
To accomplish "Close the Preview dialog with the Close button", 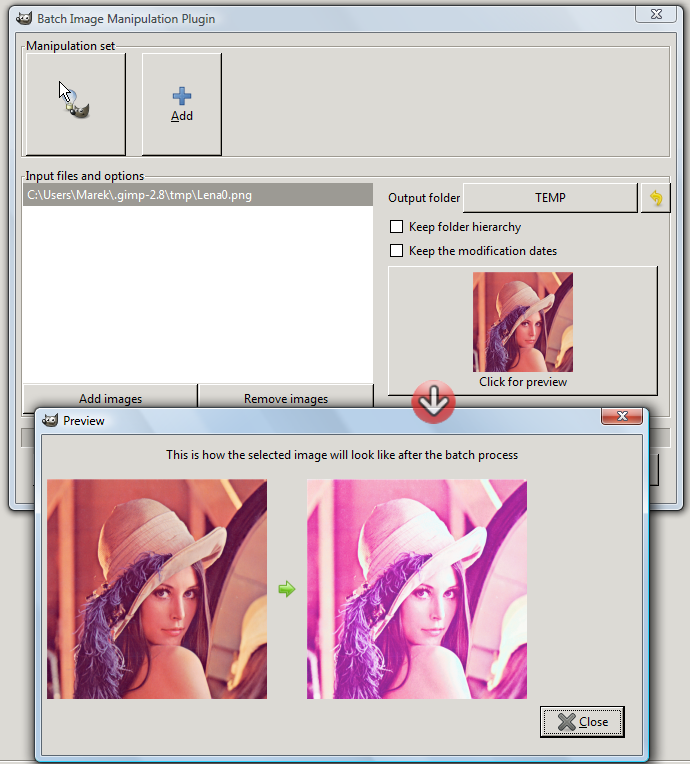I will (582, 722).
